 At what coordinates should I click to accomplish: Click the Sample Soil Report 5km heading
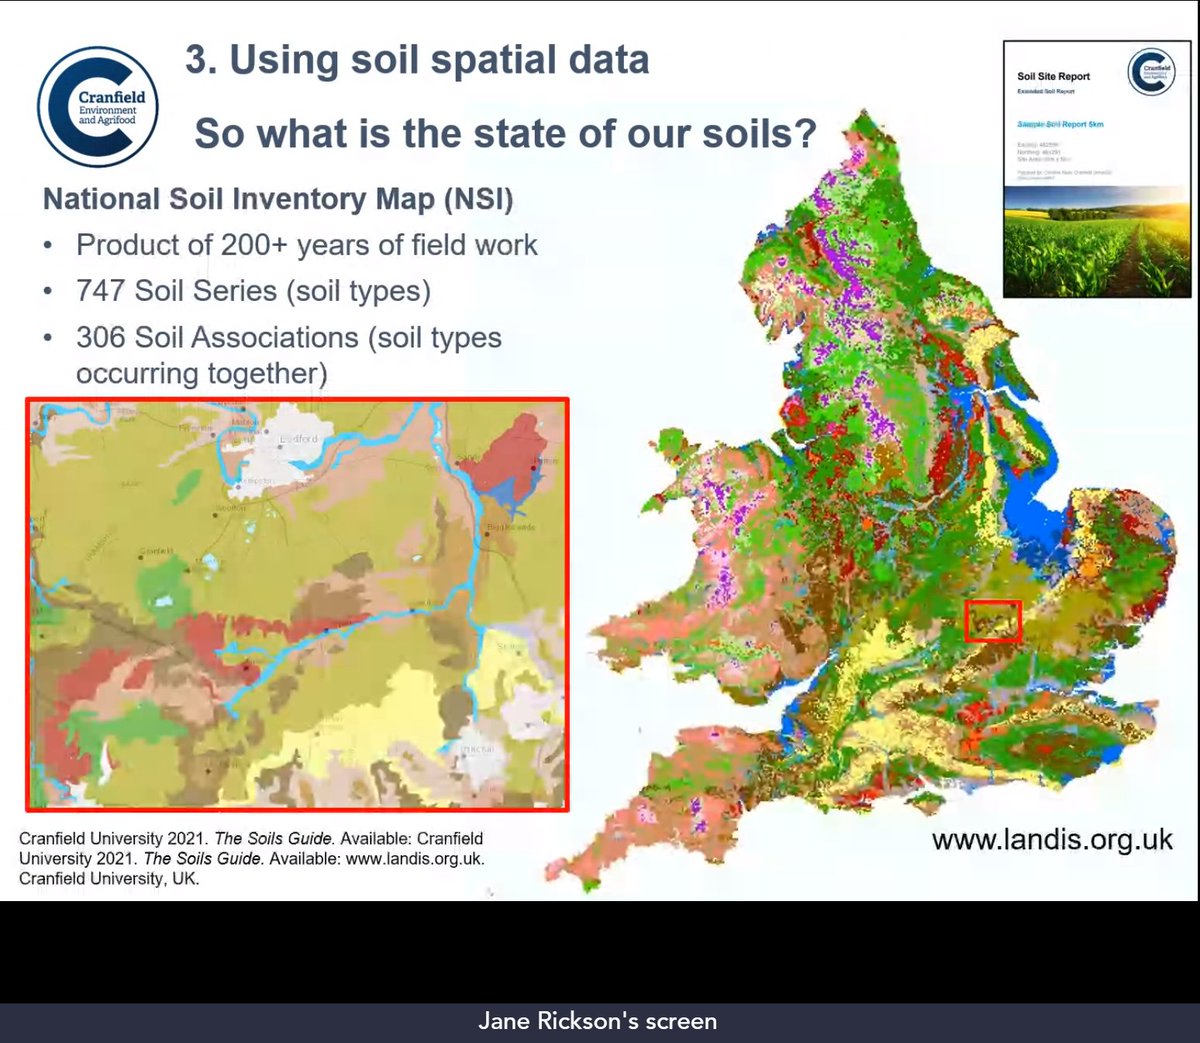[1060, 124]
